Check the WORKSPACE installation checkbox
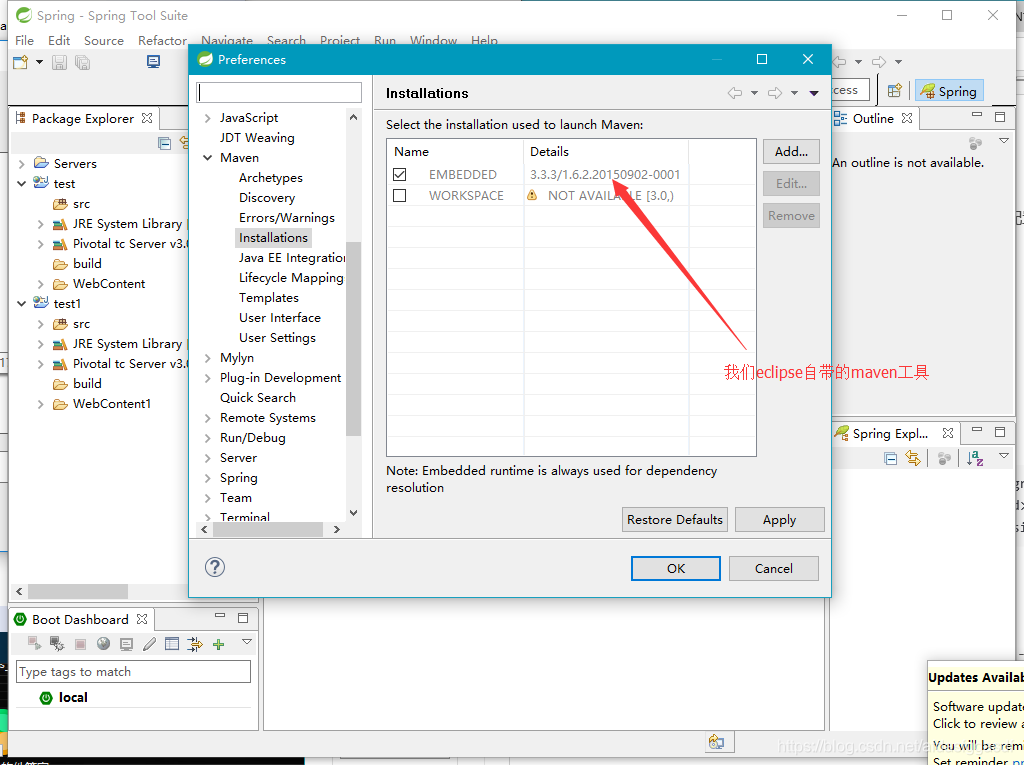The width and height of the screenshot is (1024, 765). pos(400,195)
